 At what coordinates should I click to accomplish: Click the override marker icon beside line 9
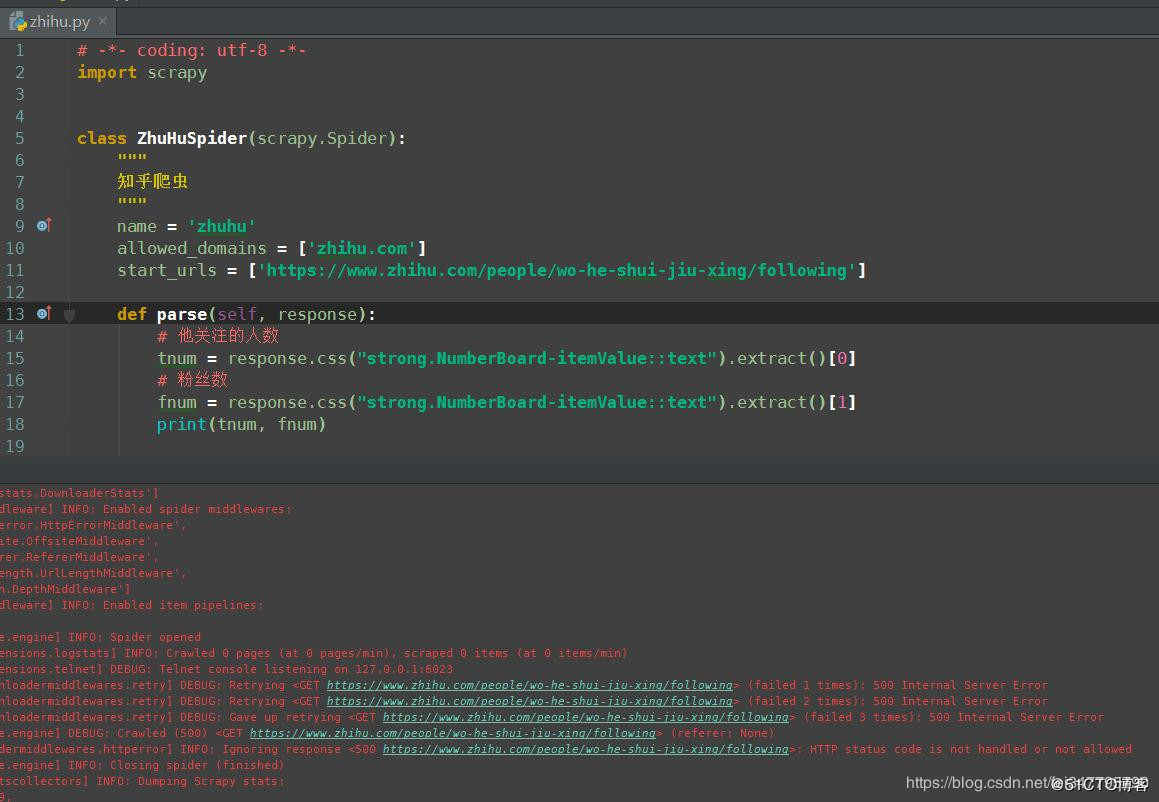pyautogui.click(x=44, y=225)
